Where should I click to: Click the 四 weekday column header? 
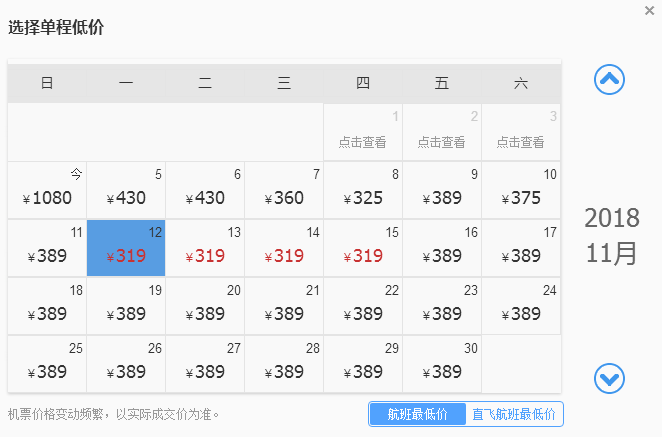363,83
